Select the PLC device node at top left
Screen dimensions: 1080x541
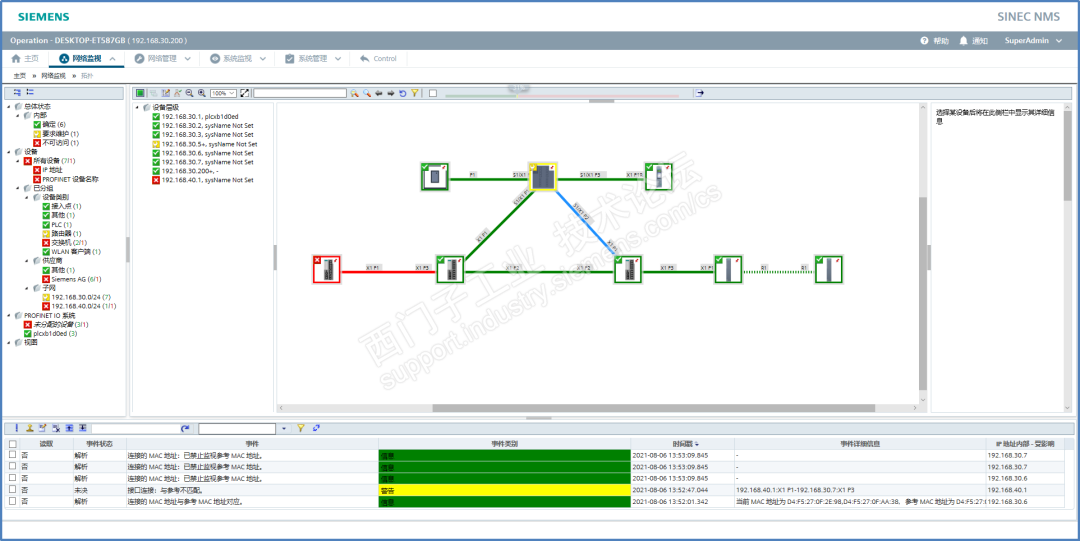click(x=435, y=176)
